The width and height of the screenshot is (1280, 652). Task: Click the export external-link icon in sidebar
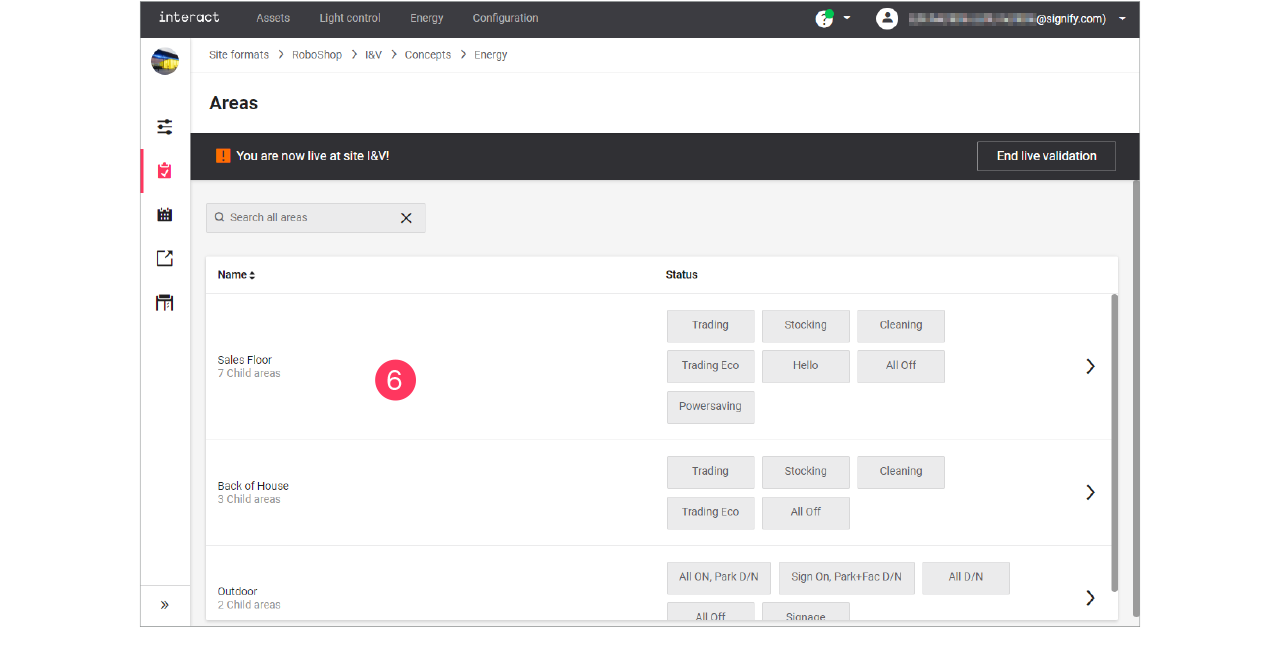165,257
